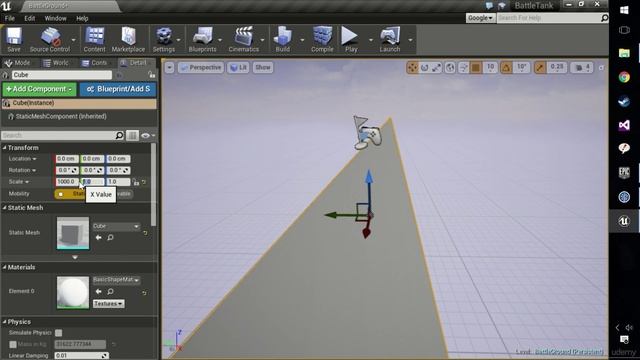
Task: Click the actor name field Cube
Action: pyautogui.click(x=61, y=75)
